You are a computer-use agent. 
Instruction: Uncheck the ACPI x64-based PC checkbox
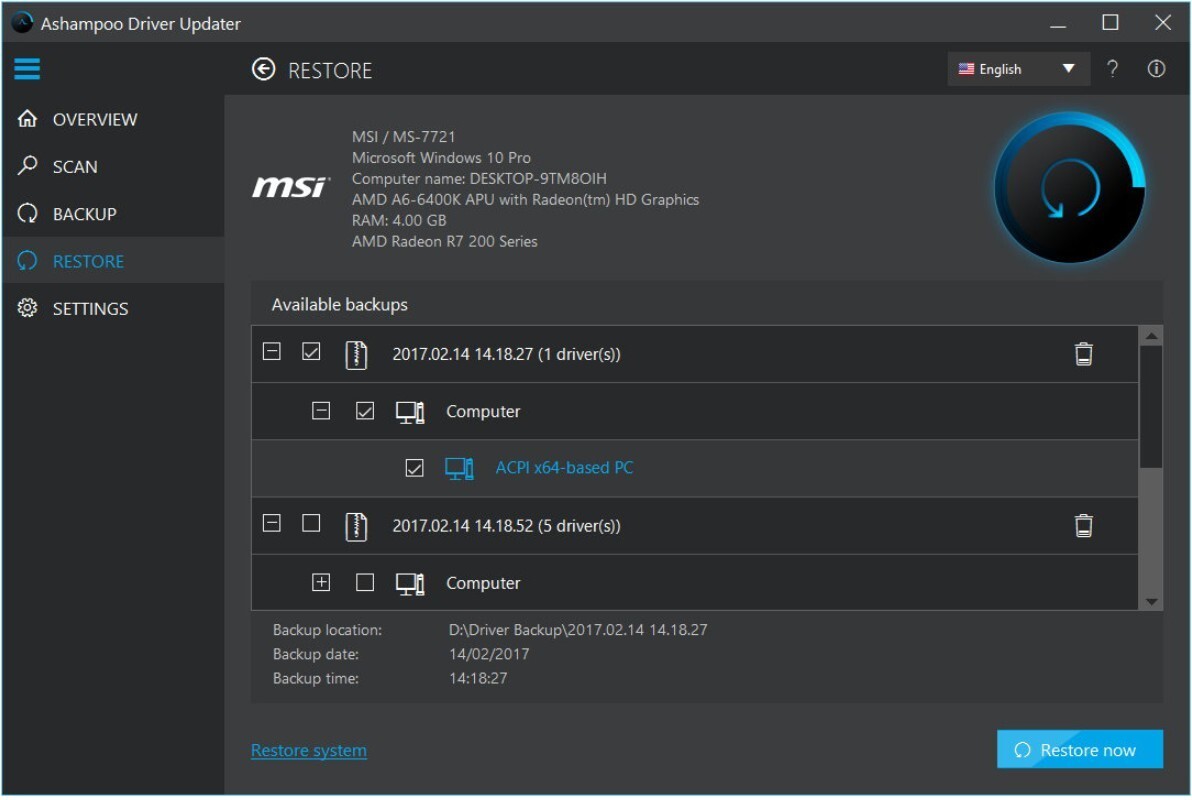pyautogui.click(x=414, y=468)
